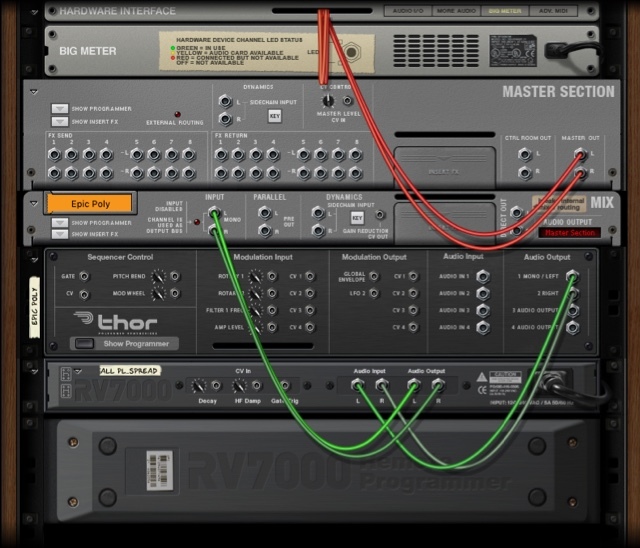
Task: Click Thor Global Envelope output jack
Action: [373, 276]
